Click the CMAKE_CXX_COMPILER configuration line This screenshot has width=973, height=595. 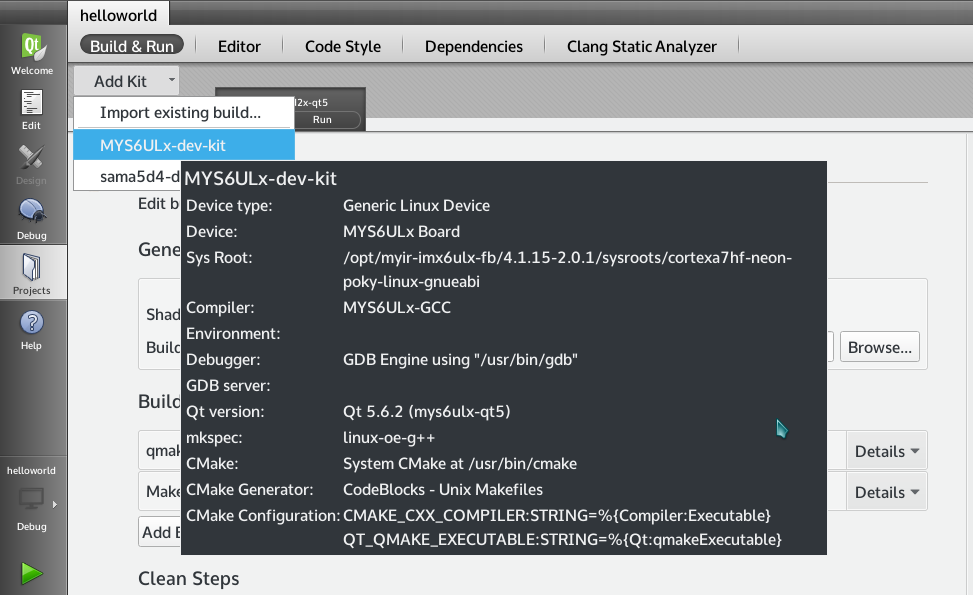(557, 516)
